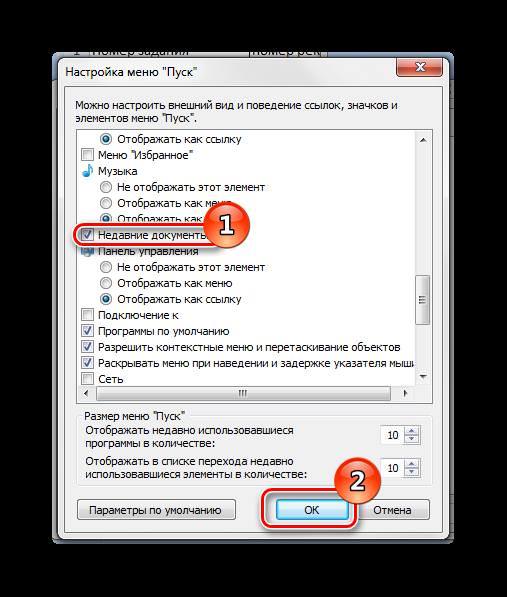Viewport: 507px width, 597px height.
Task: Toggle the Программы по умолчанию checkbox
Action: coord(88,331)
